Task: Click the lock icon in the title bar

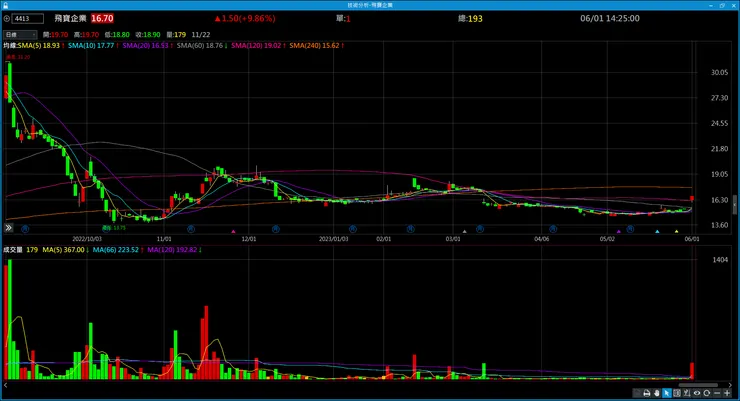Action: tap(5, 5)
